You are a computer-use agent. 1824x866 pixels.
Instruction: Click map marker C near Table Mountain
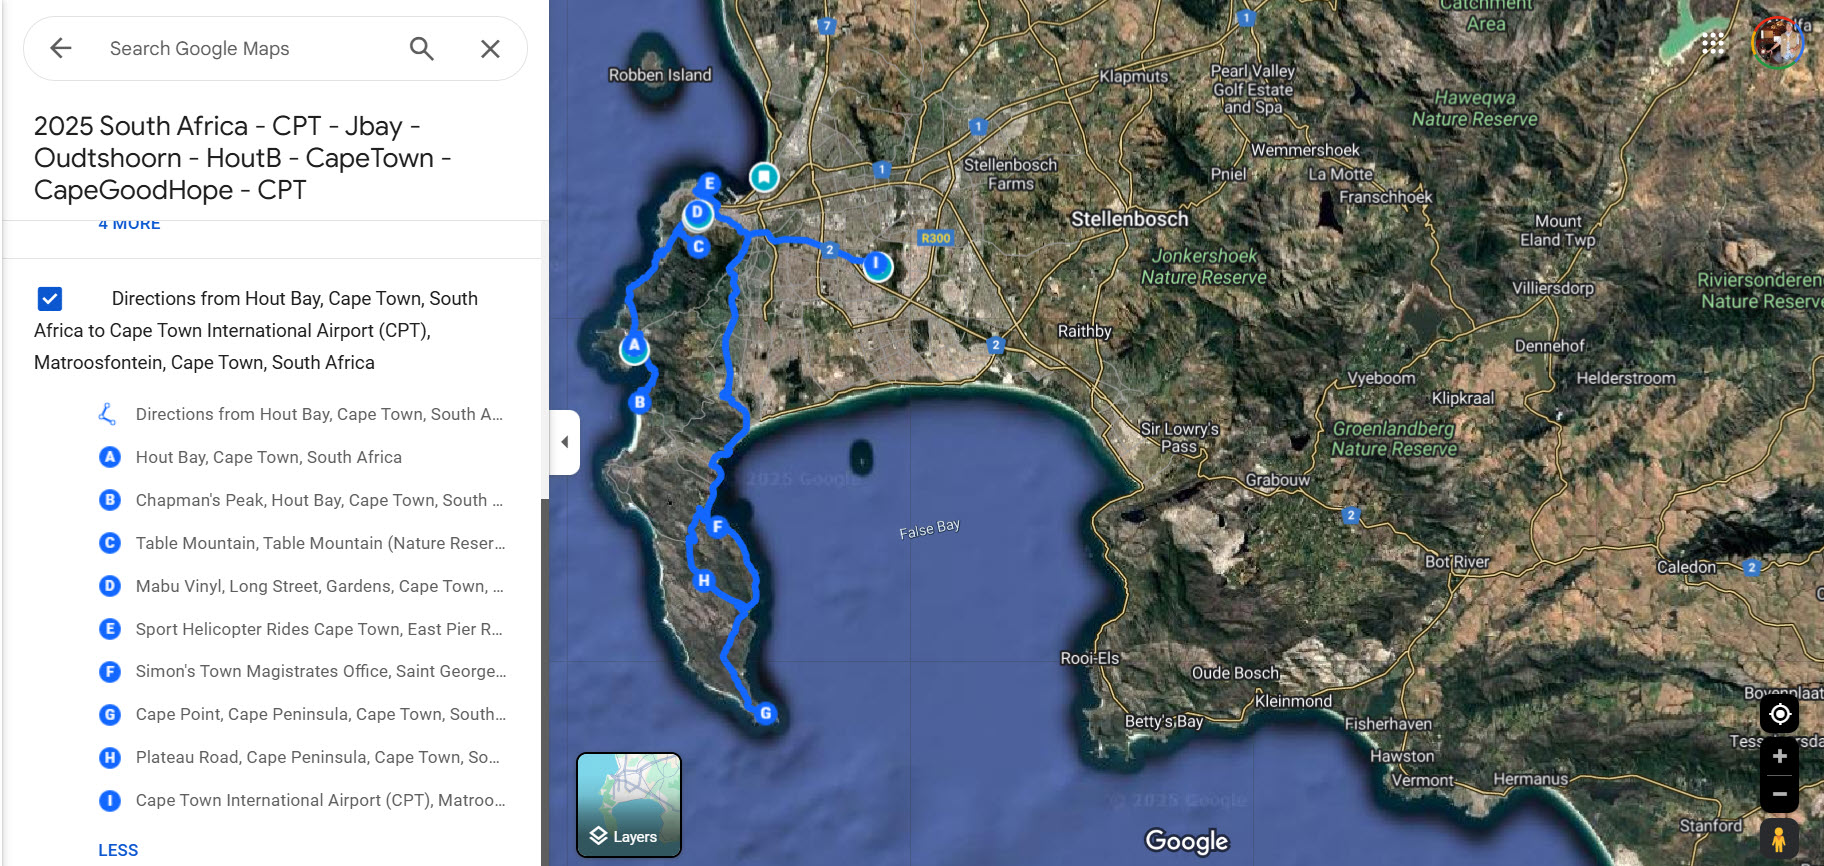(x=698, y=246)
